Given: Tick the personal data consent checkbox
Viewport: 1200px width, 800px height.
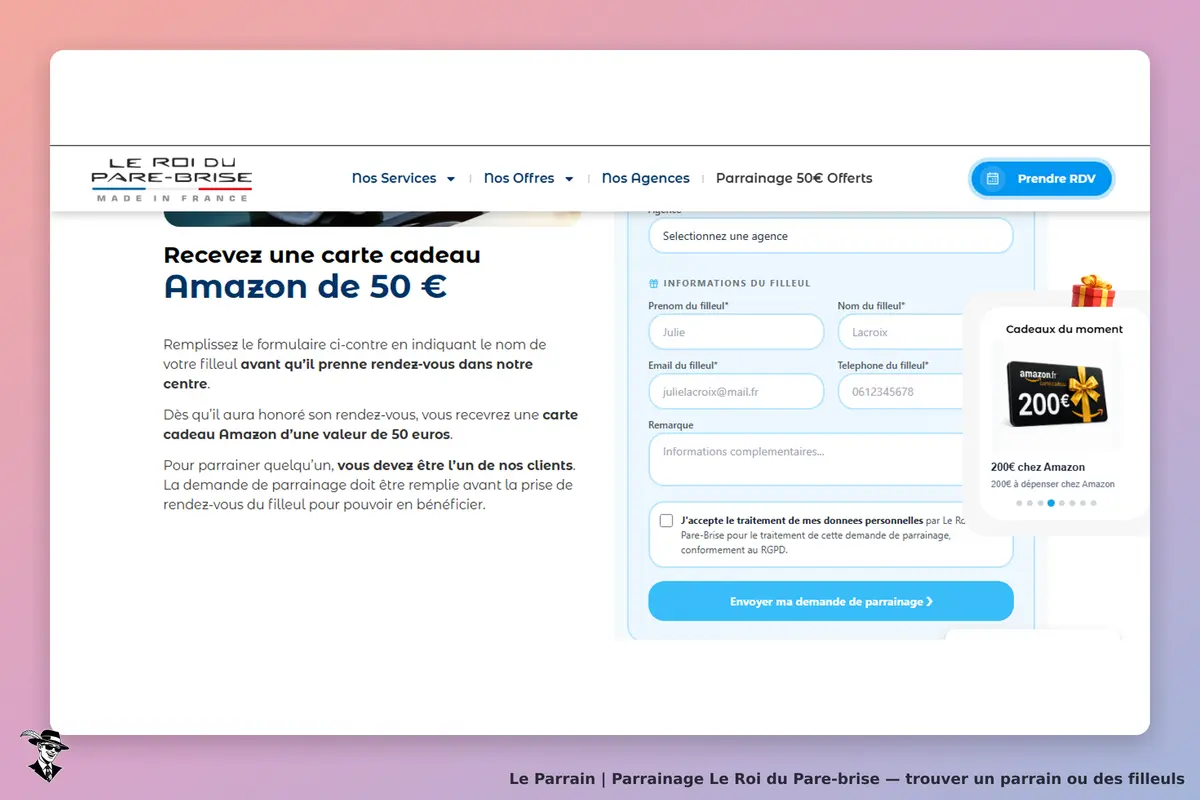Looking at the screenshot, I should click(x=666, y=521).
